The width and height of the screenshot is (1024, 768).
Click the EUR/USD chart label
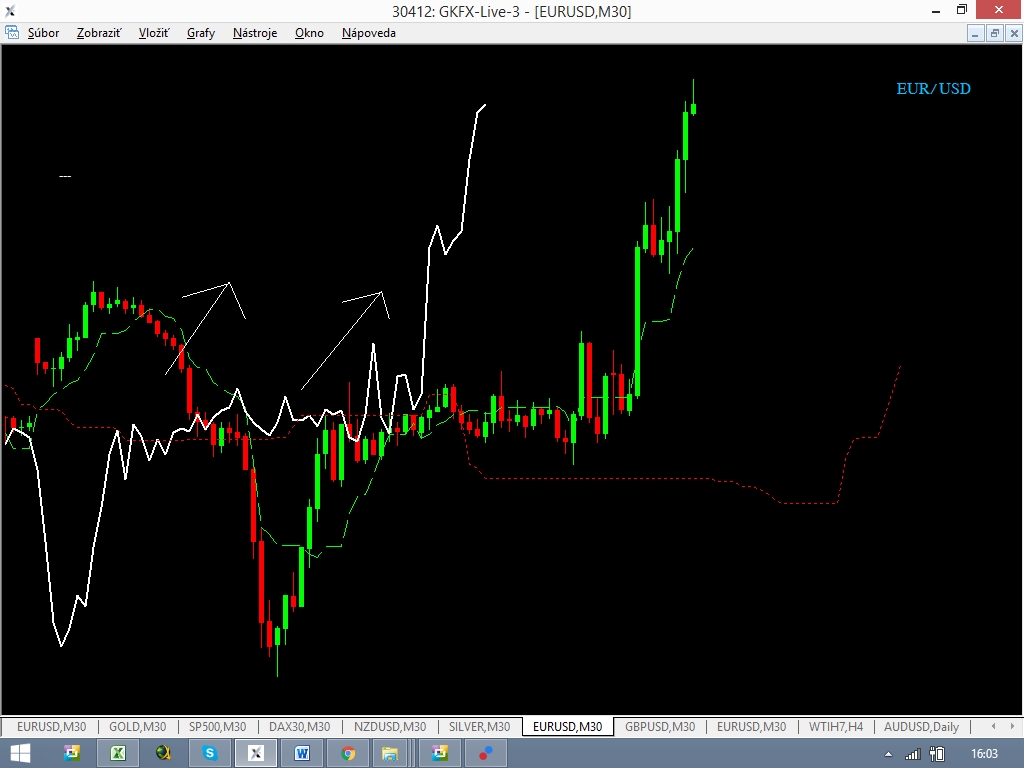click(x=933, y=89)
